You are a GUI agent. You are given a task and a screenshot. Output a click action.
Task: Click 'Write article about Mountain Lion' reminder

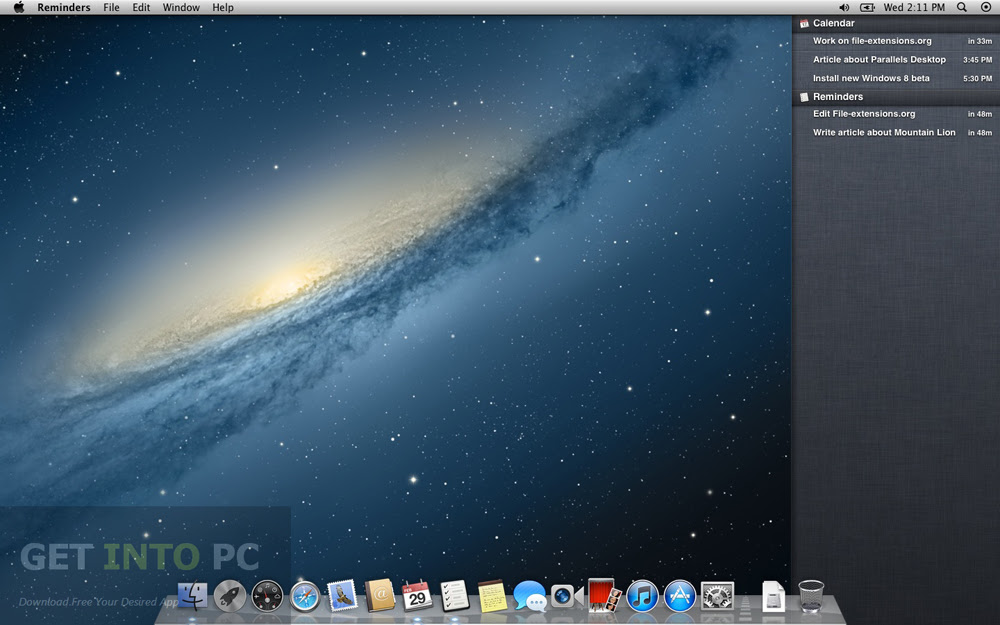(884, 132)
